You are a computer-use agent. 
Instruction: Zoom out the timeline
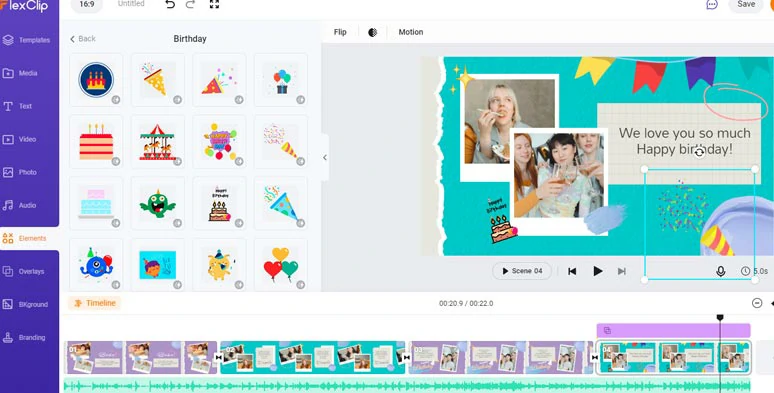coord(757,303)
